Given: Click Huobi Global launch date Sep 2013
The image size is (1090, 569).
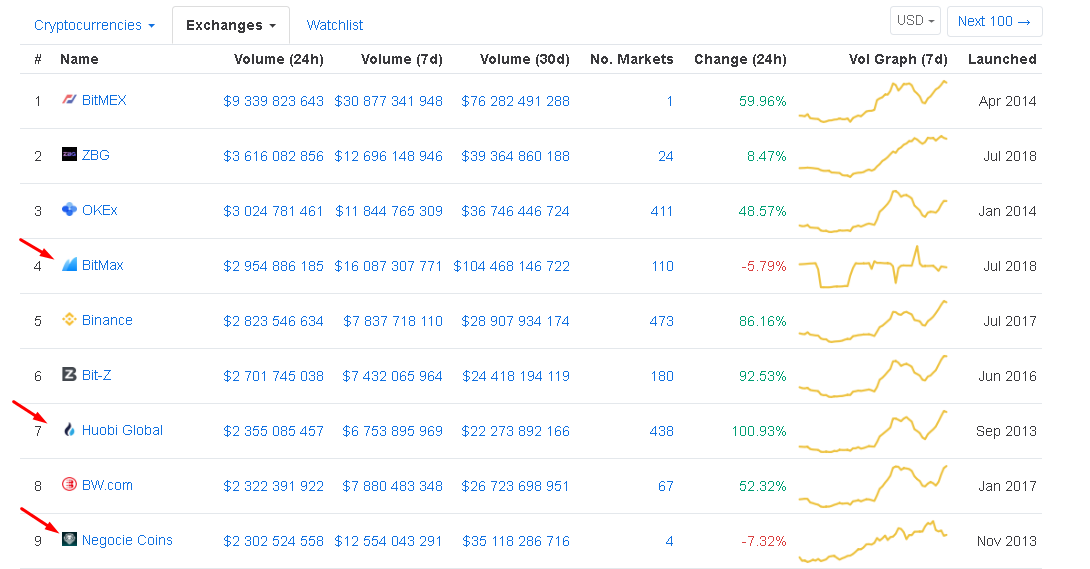Looking at the screenshot, I should [1006, 431].
